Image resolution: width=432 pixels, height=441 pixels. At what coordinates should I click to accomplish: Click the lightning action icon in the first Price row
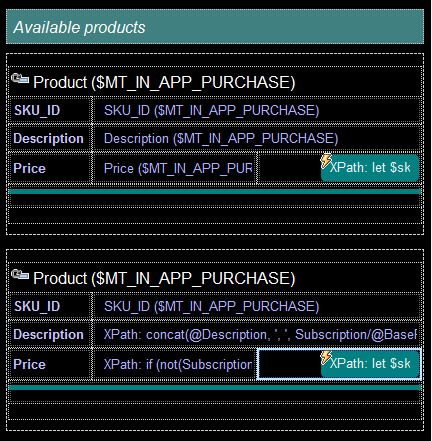click(326, 161)
